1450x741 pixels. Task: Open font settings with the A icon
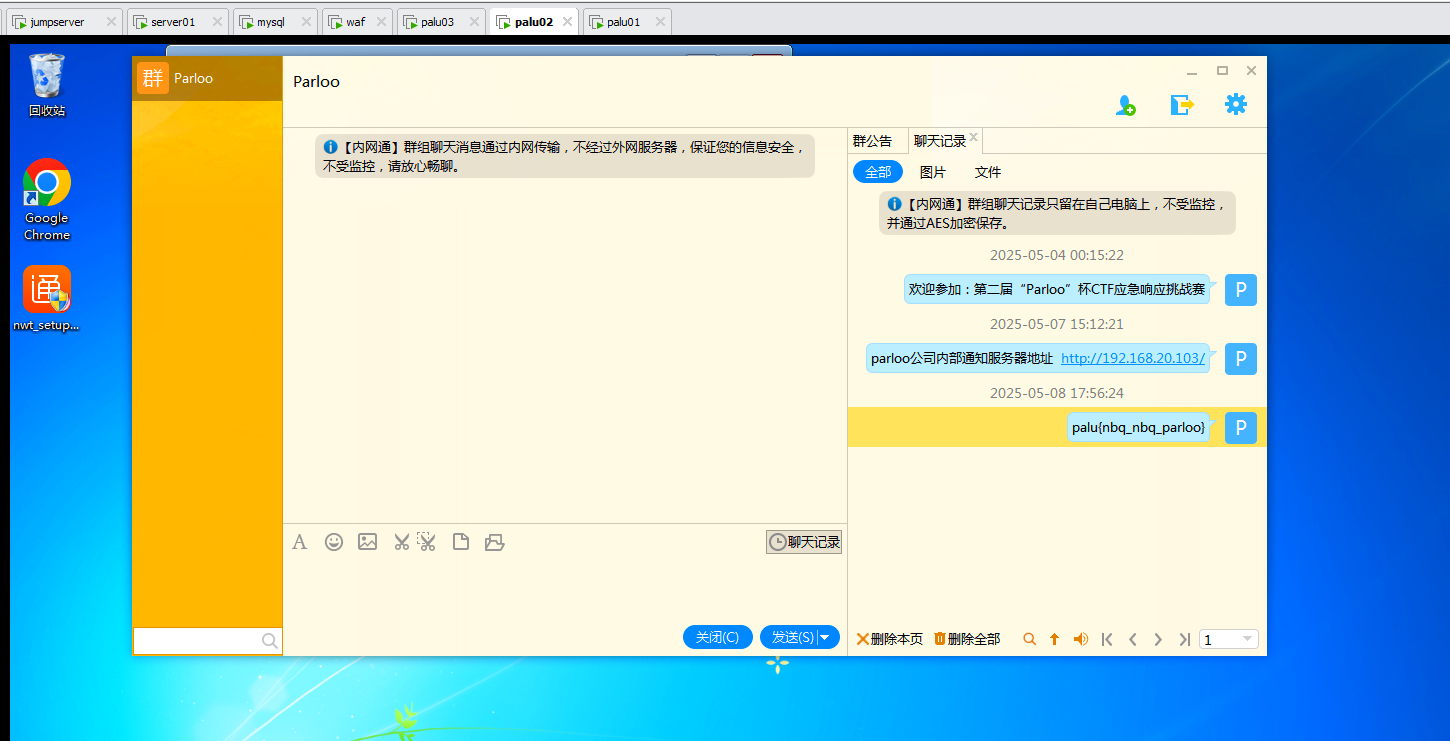click(300, 541)
